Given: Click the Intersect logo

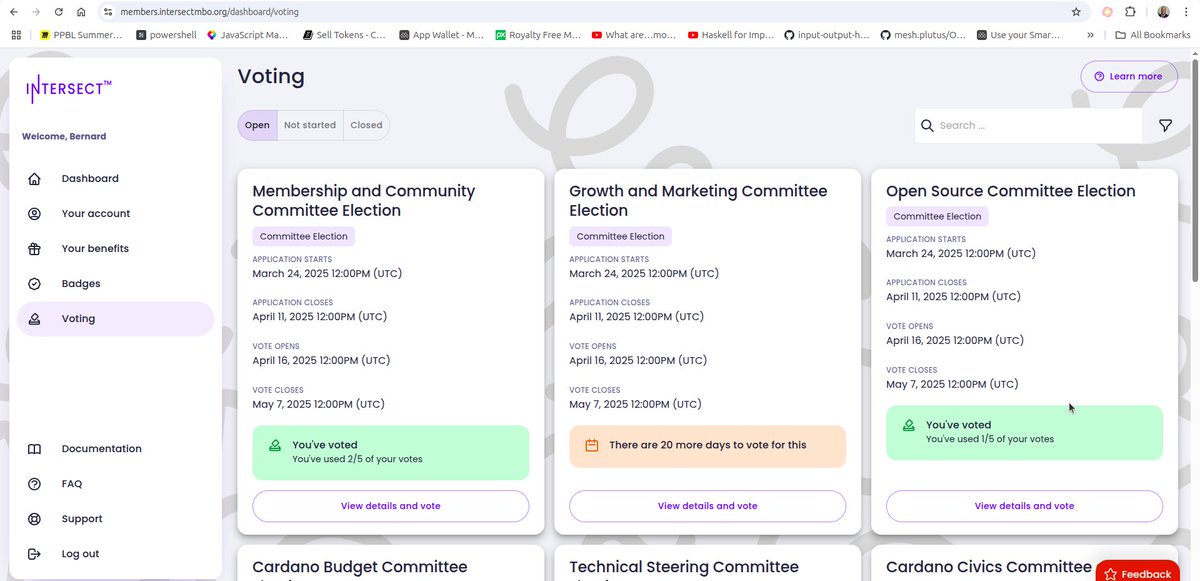Looking at the screenshot, I should [68, 89].
